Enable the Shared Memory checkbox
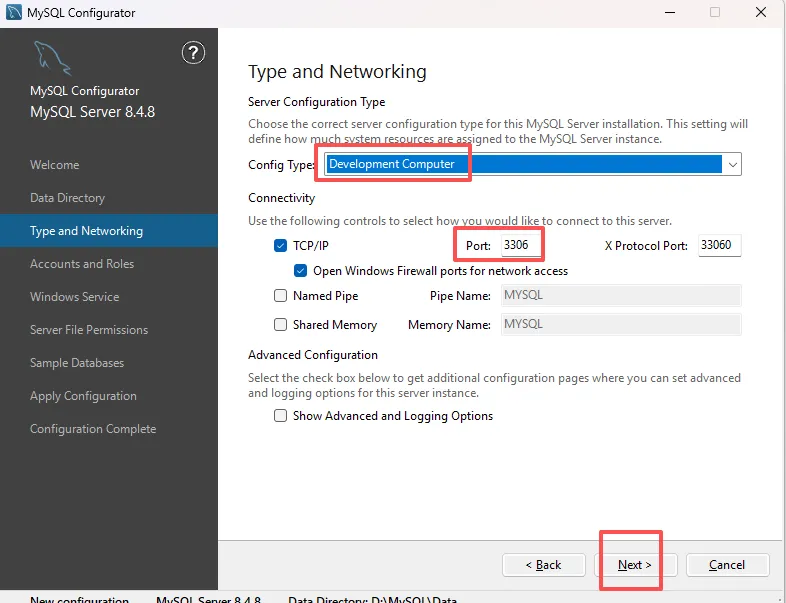 click(x=280, y=324)
